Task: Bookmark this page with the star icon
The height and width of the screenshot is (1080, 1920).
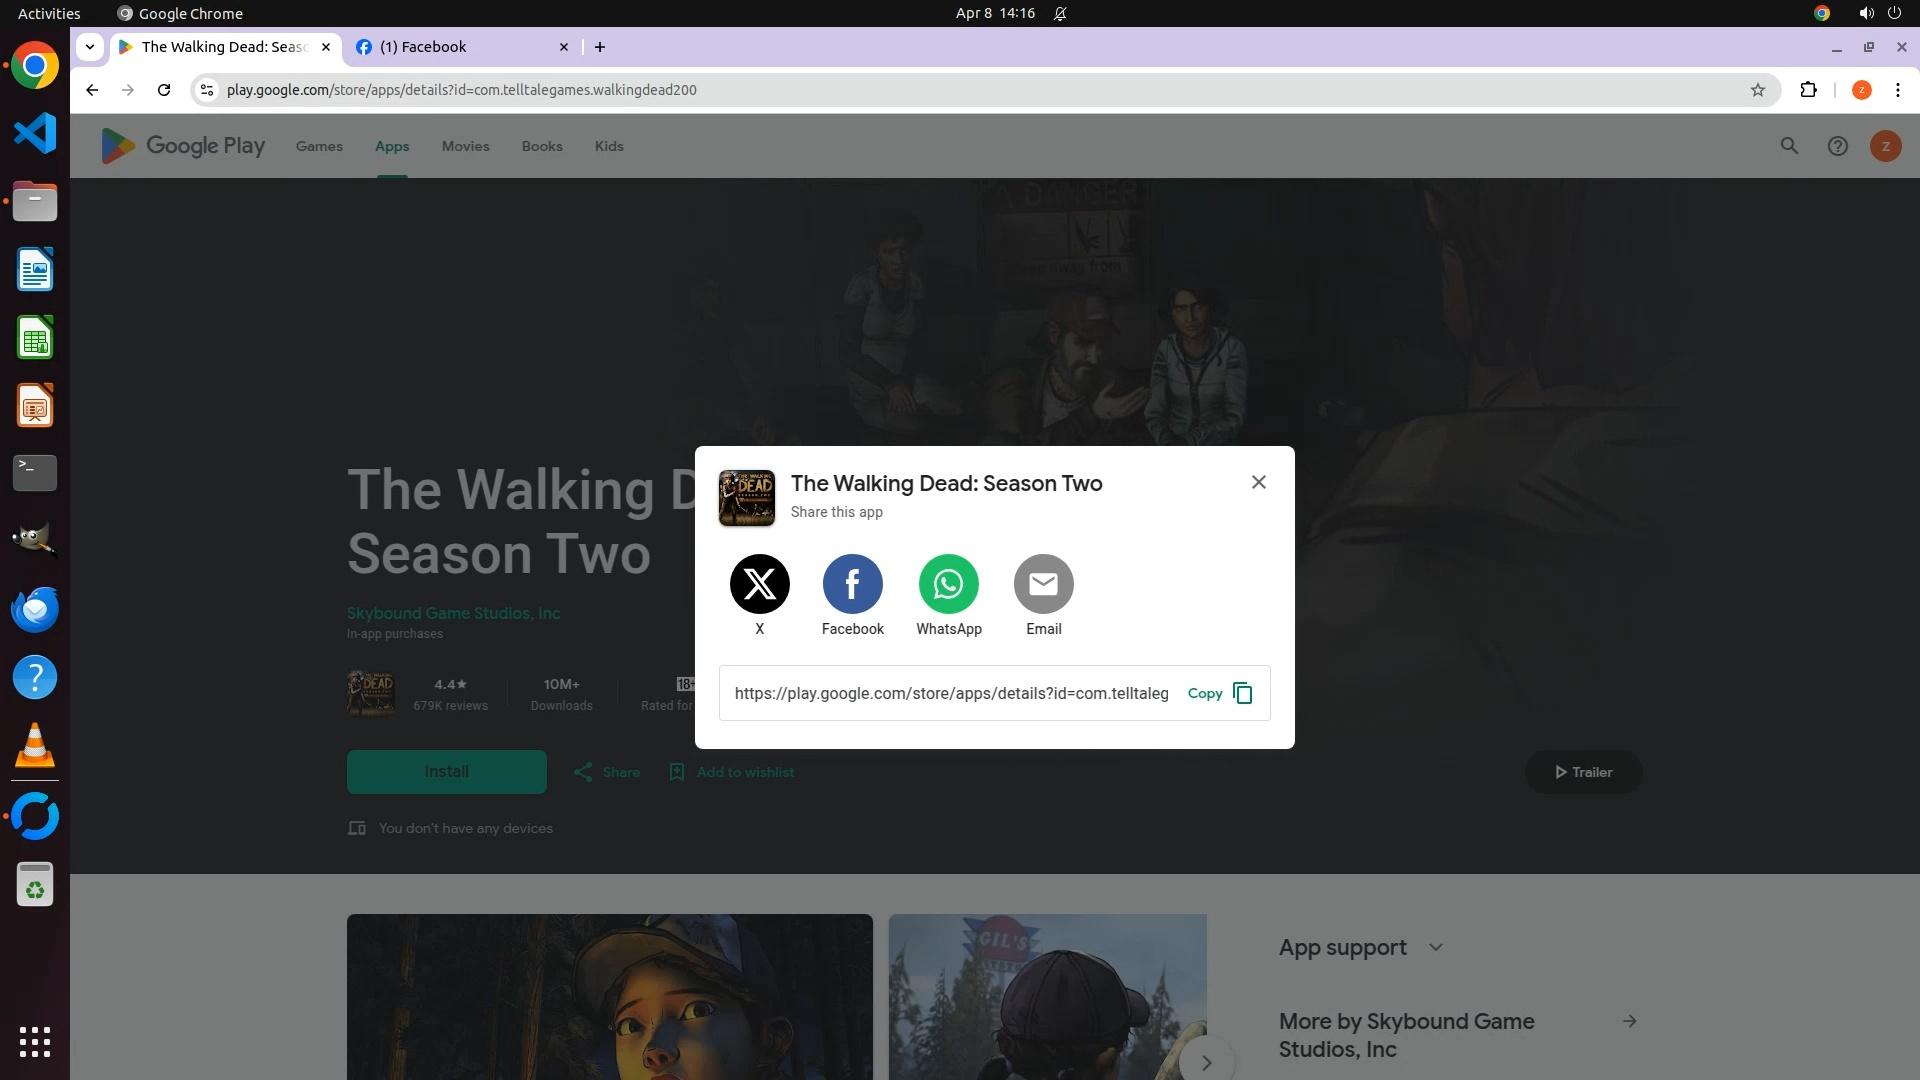Action: [1757, 90]
